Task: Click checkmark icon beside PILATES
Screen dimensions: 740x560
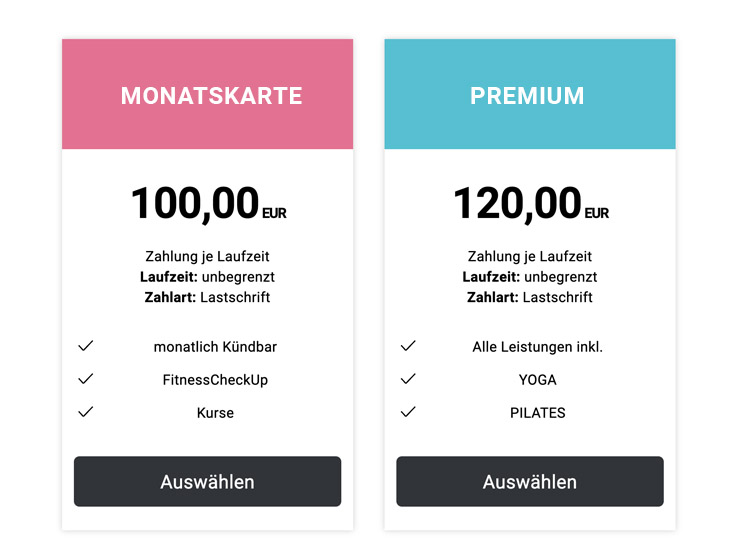Action: [x=408, y=412]
